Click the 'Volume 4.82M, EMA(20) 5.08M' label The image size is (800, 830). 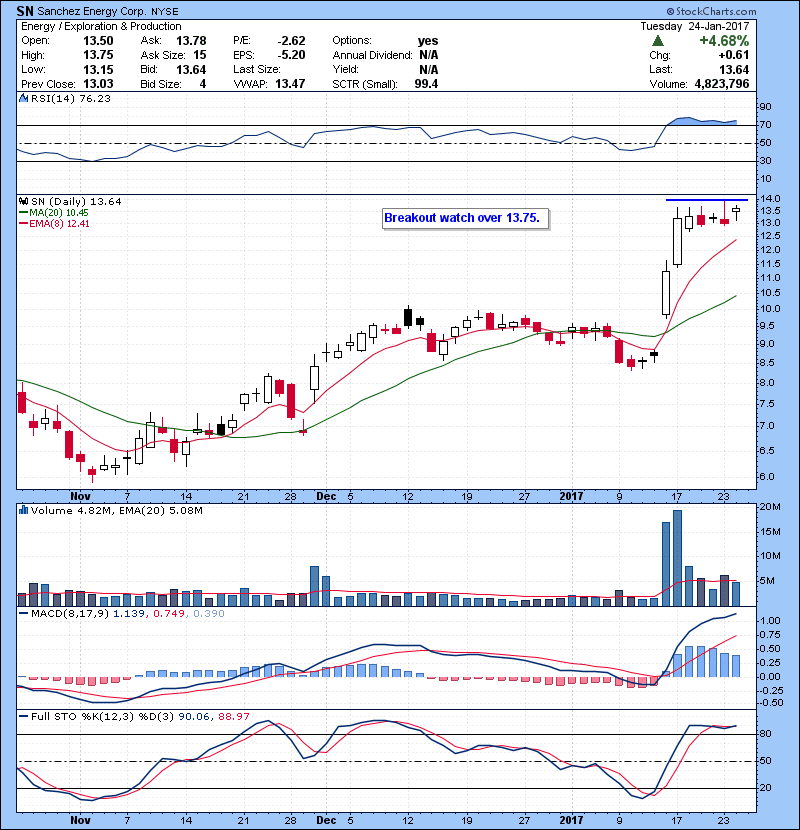pyautogui.click(x=116, y=511)
